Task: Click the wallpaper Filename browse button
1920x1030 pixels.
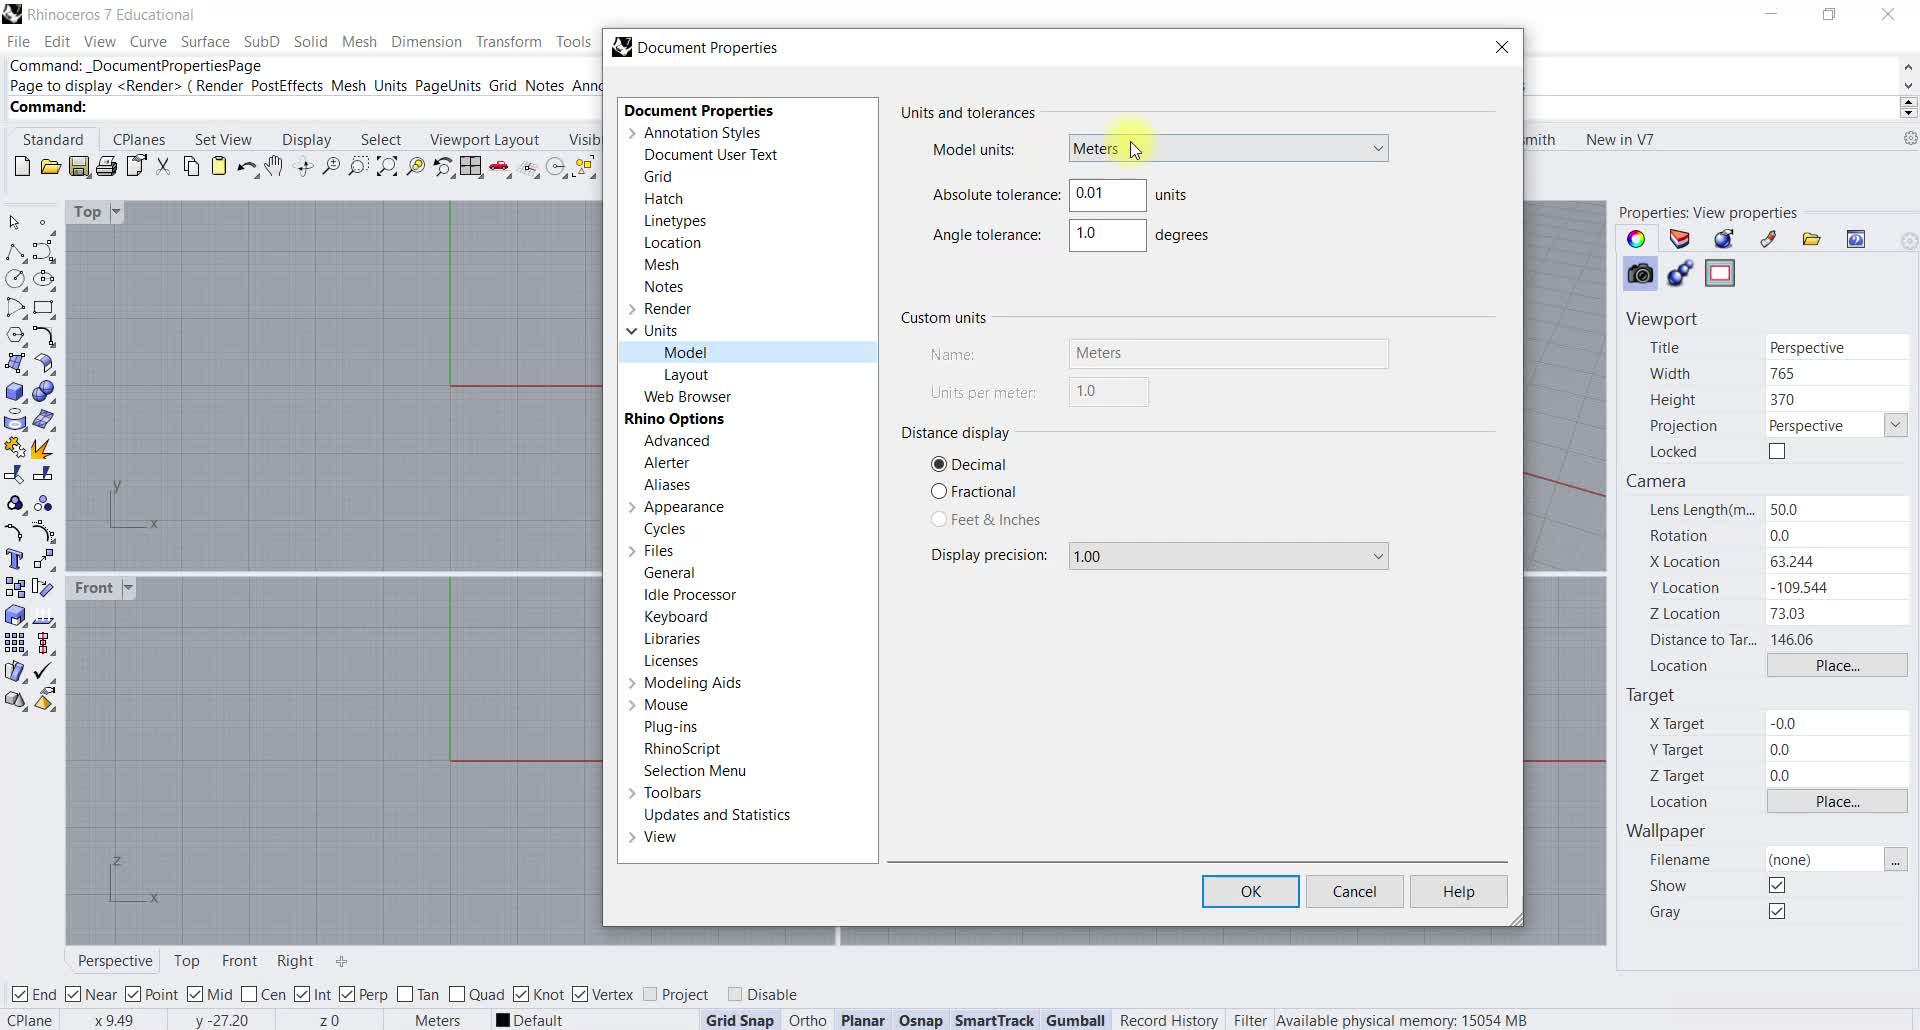Action: click(1895, 860)
